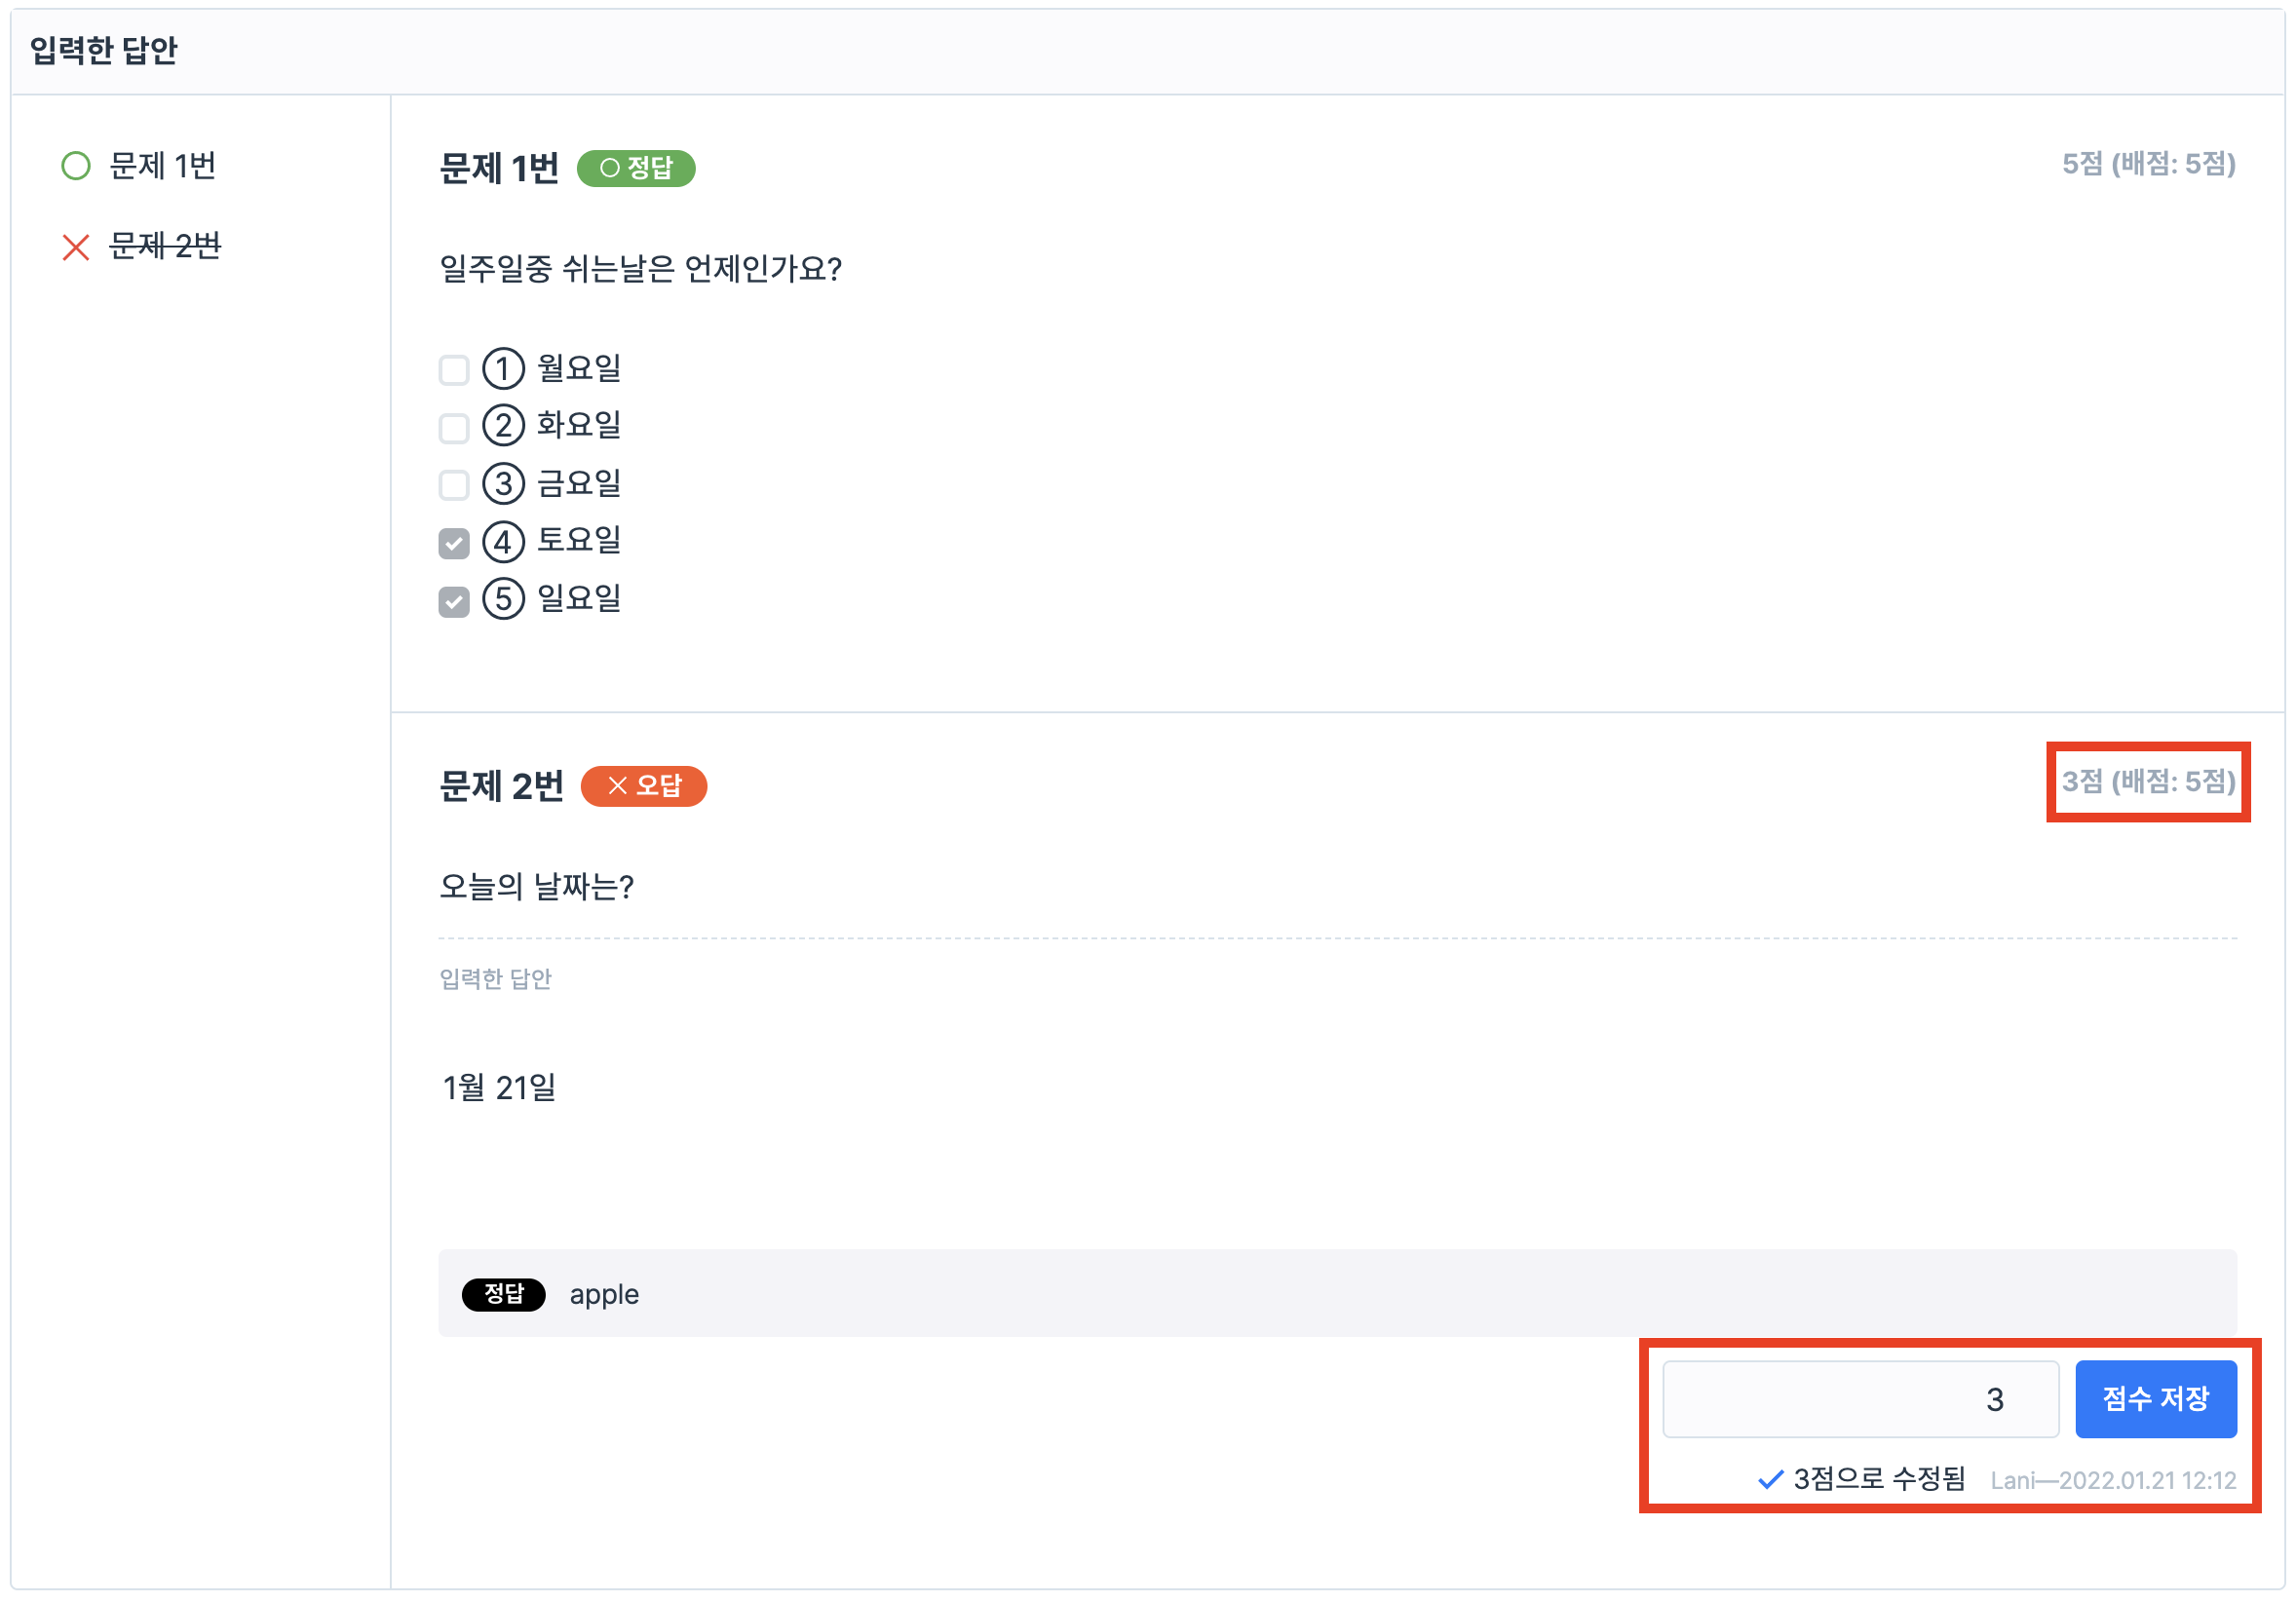This screenshot has height=1602, width=2296.
Task: Toggle the 월요일 checkbox
Action: (454, 370)
